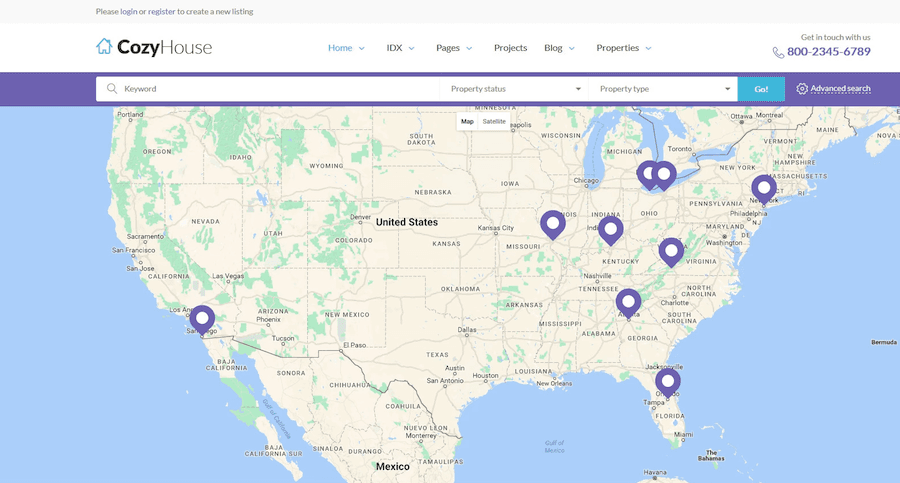Screen dimensions: 900x483
Task: Expand the Properties menu
Action: 623,48
